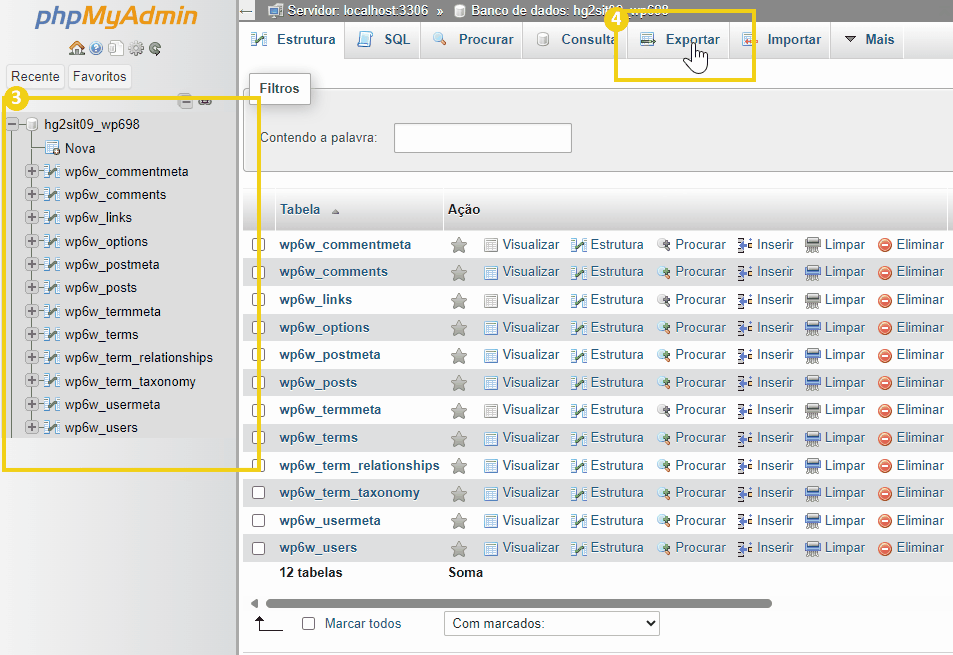Star the wp6w_term_taxonomy table

tap(459, 493)
